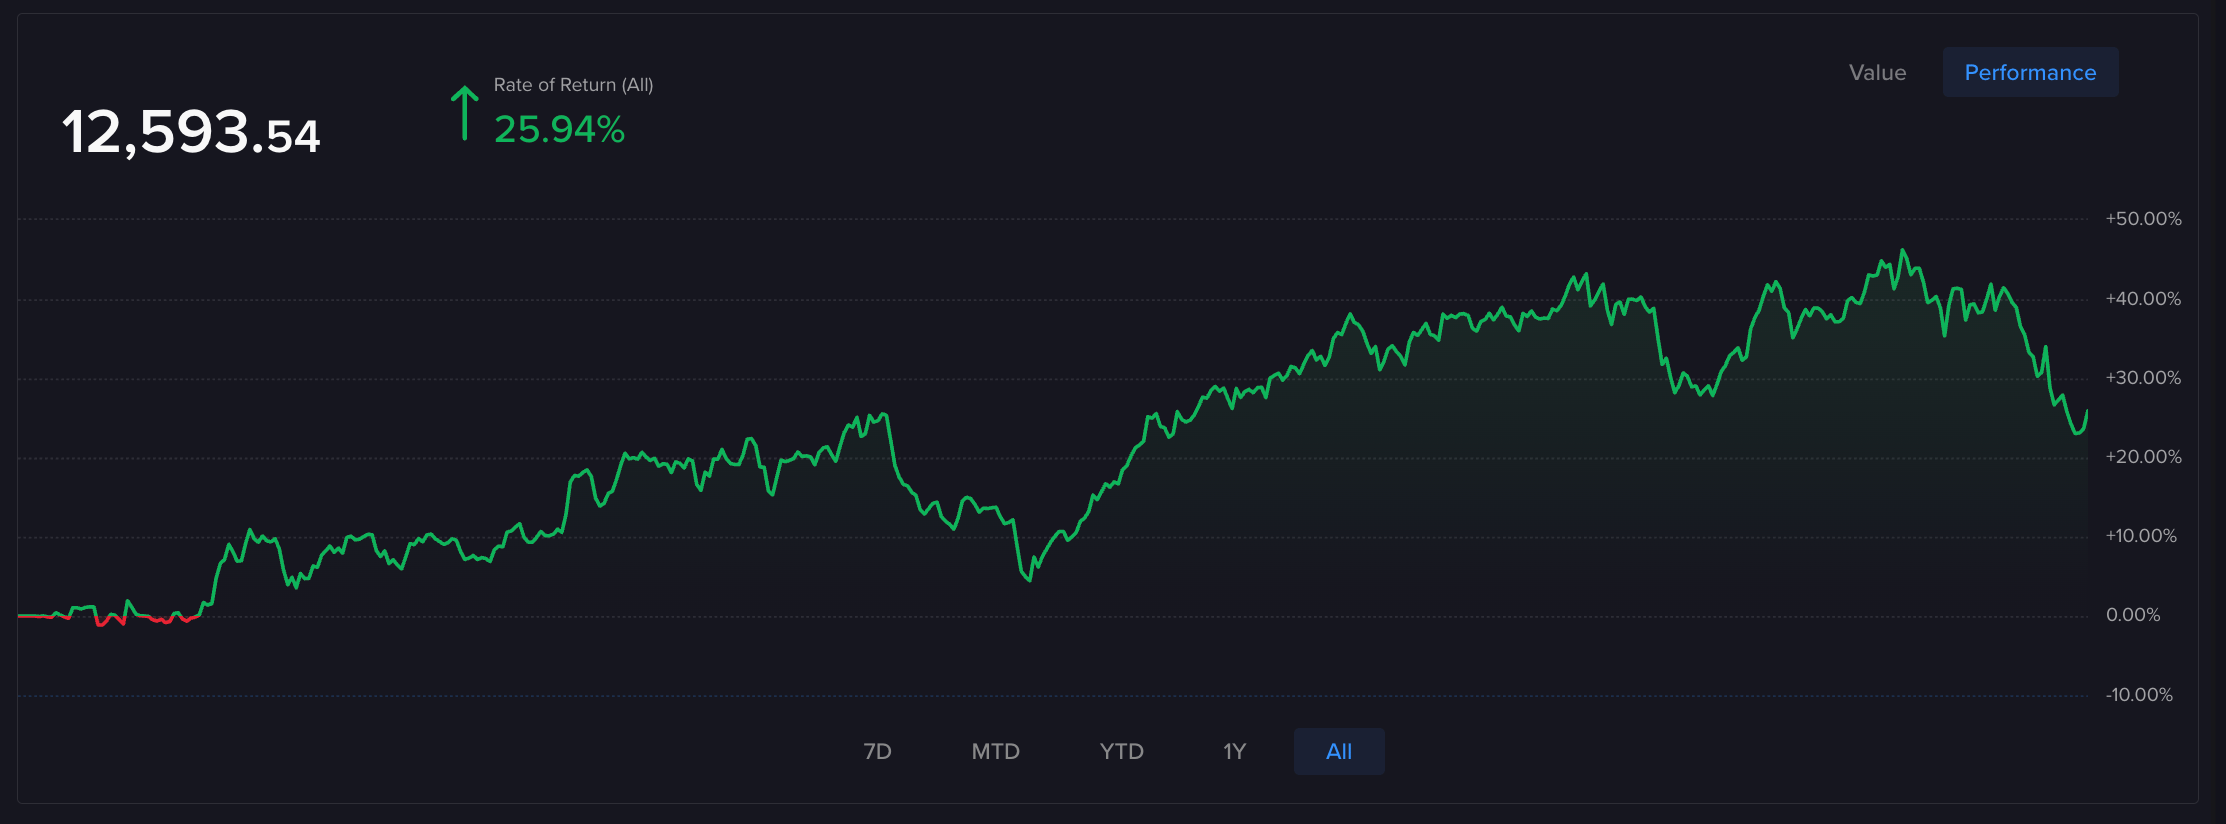Select the Performance view tab
2226x824 pixels.
pyautogui.click(x=2030, y=73)
